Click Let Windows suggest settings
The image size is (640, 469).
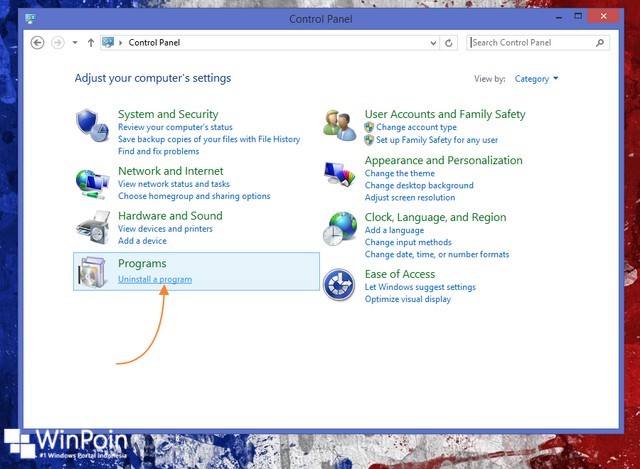tap(420, 287)
